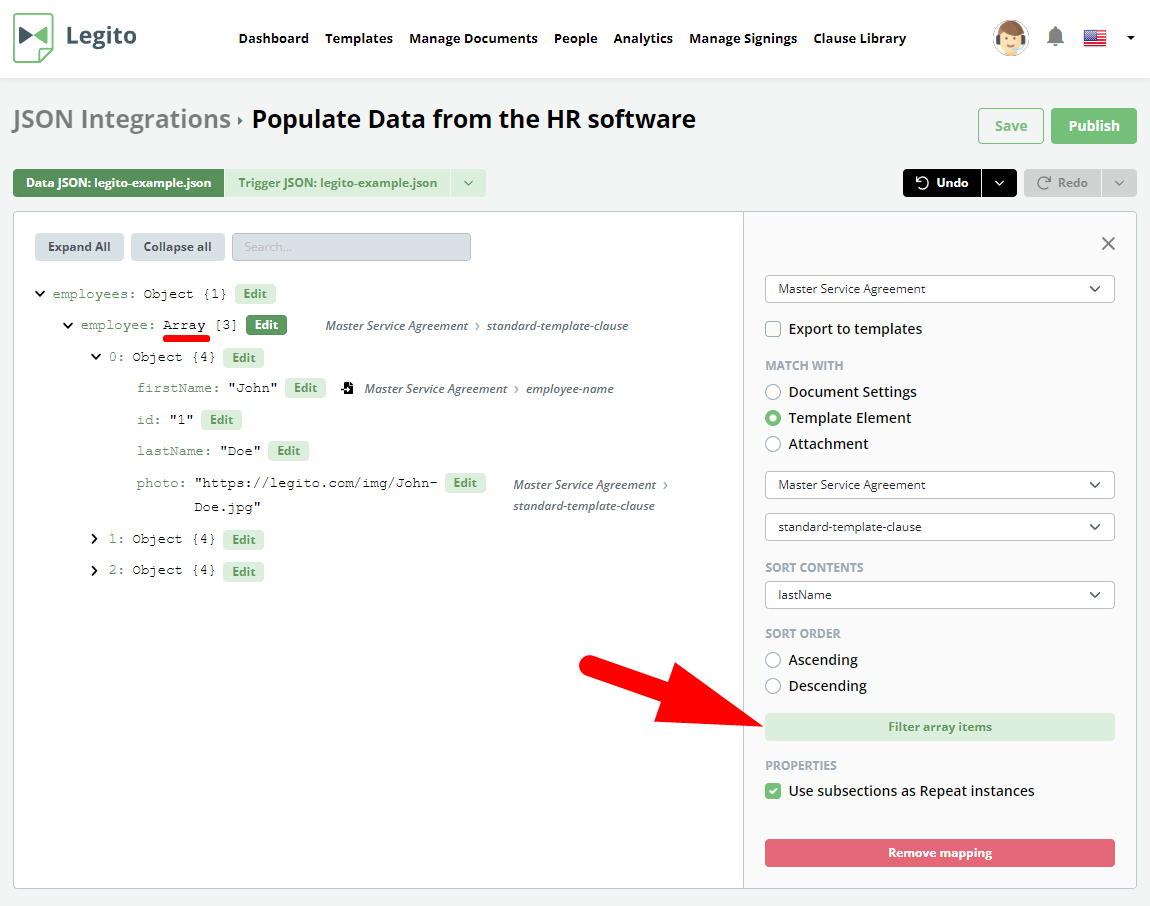Image resolution: width=1150 pixels, height=906 pixels.
Task: Open the Analytics menu
Action: [x=643, y=38]
